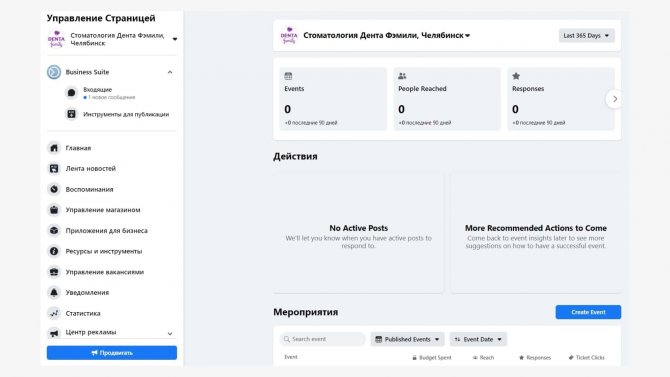Click the Denta Family logo in header
Viewport: 670px width, 377px height.
(289, 35)
